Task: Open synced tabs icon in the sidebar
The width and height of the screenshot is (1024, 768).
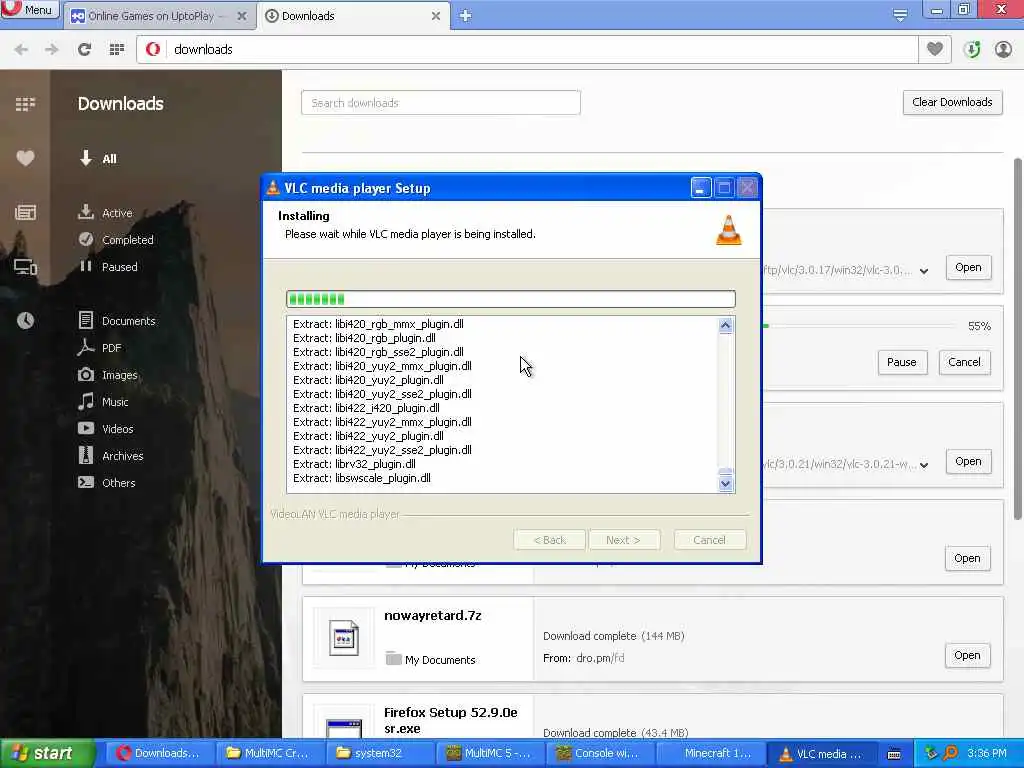Action: 25,266
